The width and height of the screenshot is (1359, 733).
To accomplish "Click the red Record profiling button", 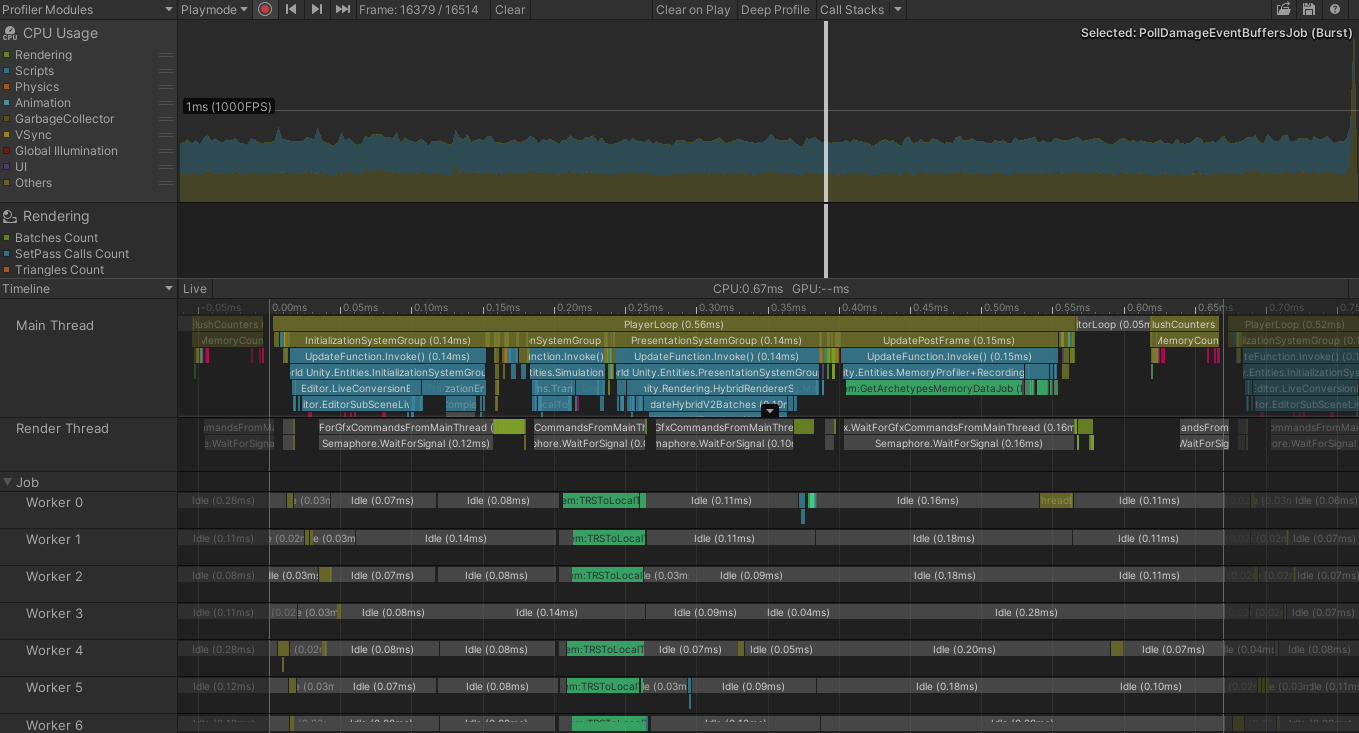I will click(x=265, y=9).
